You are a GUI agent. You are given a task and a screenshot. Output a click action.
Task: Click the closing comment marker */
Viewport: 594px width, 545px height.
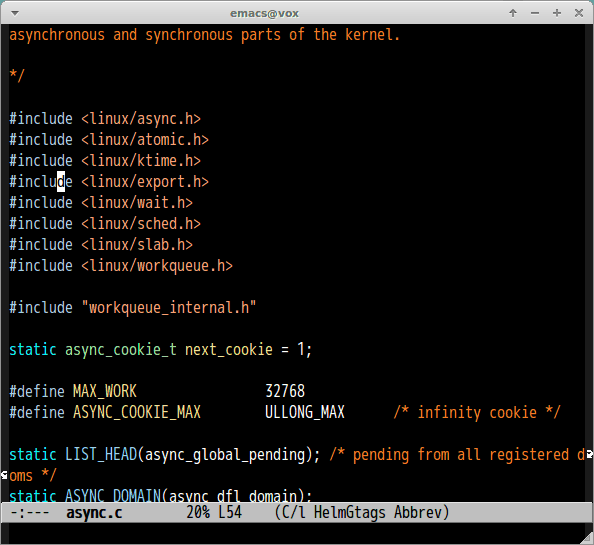pyautogui.click(x=17, y=75)
